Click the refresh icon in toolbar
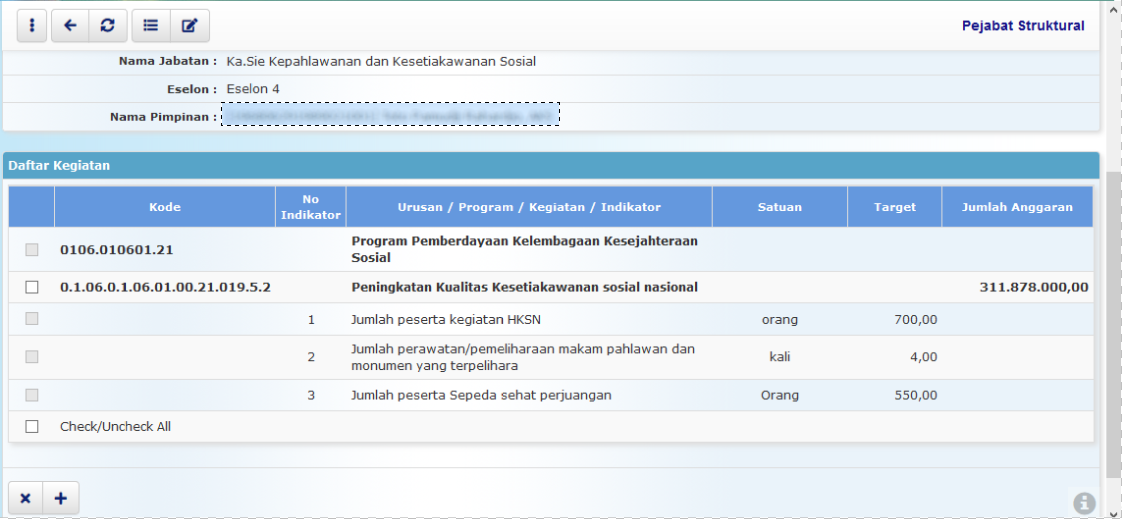 click(107, 26)
